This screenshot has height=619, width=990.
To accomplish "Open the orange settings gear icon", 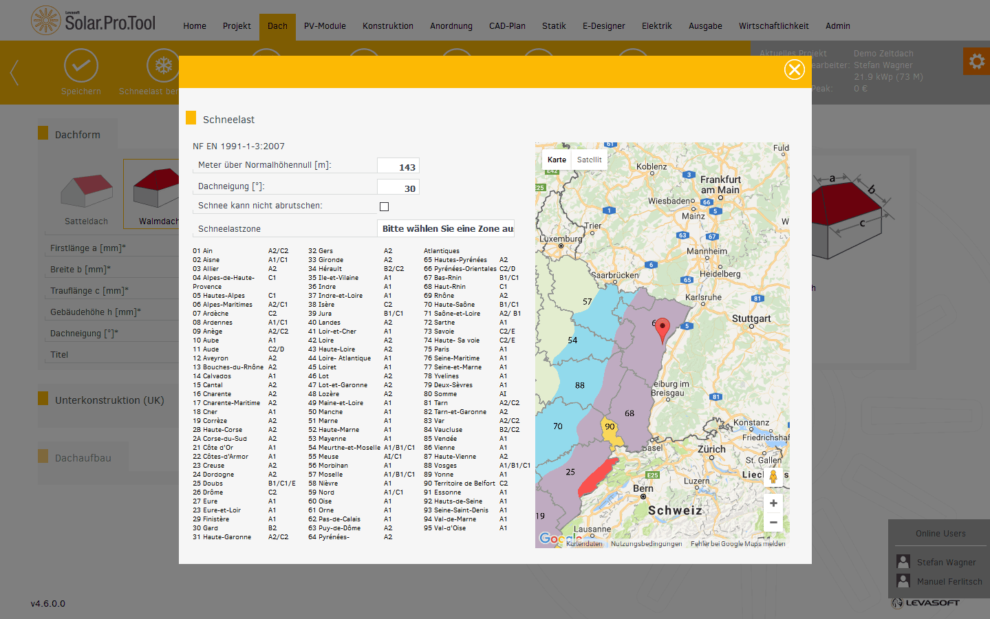I will pyautogui.click(x=975, y=62).
